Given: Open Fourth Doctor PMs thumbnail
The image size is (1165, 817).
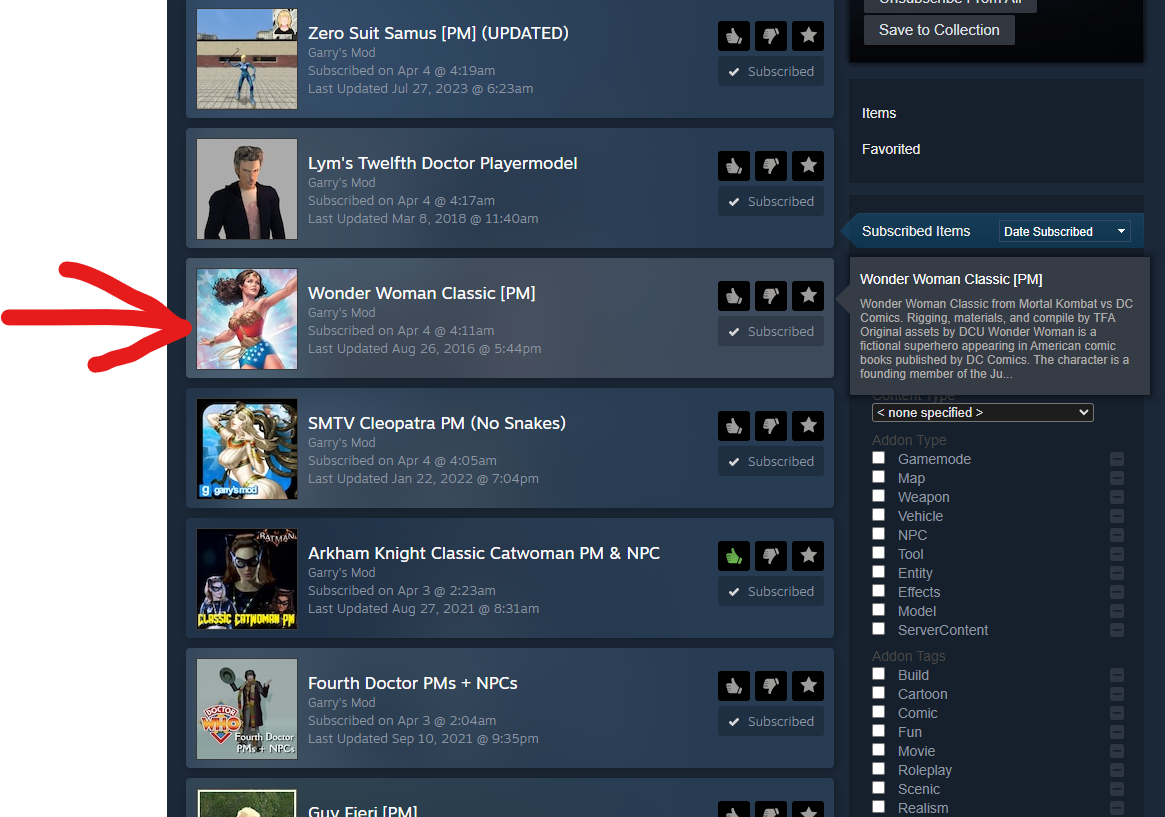Looking at the screenshot, I should point(247,709).
